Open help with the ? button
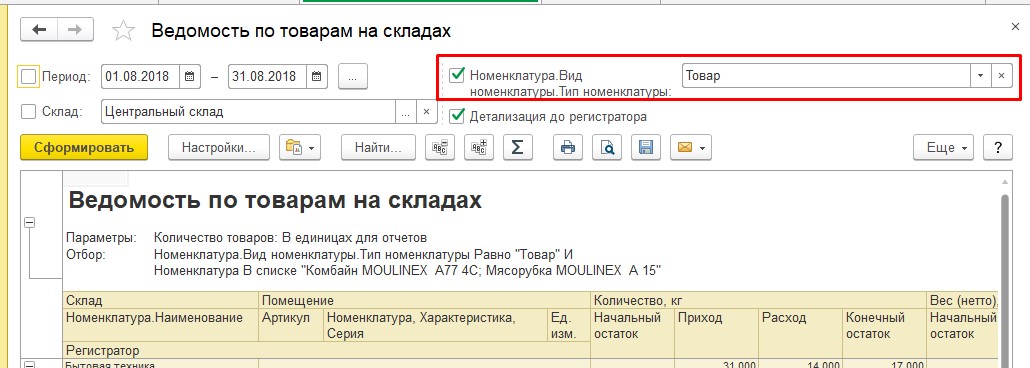Viewport: 1030px width, 368px height. point(998,147)
